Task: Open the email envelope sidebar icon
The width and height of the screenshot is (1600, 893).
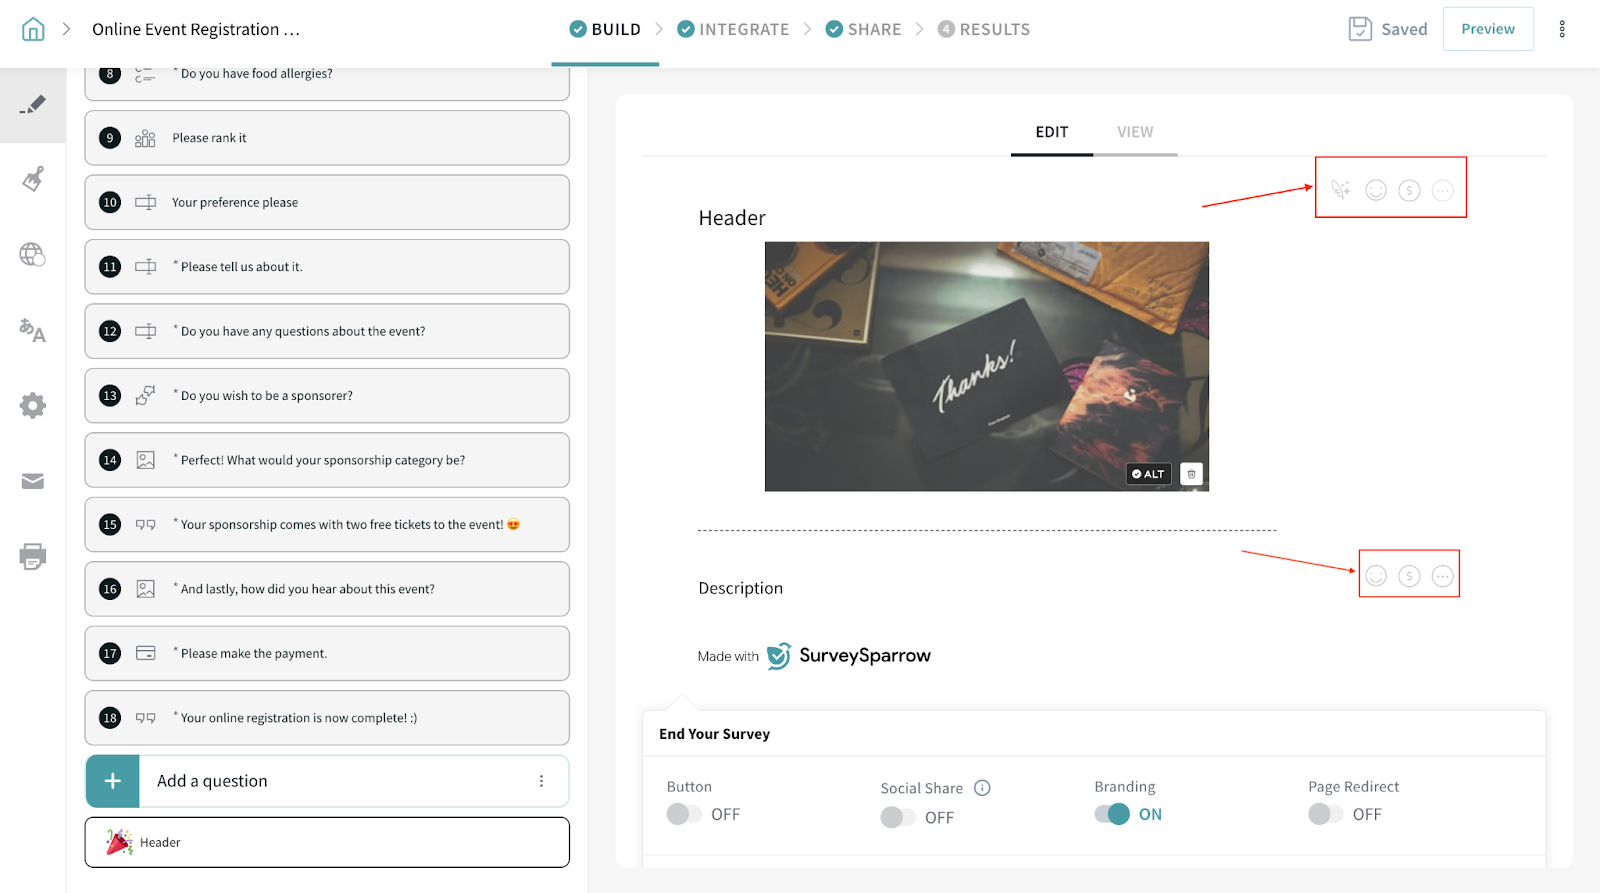Action: (x=33, y=481)
